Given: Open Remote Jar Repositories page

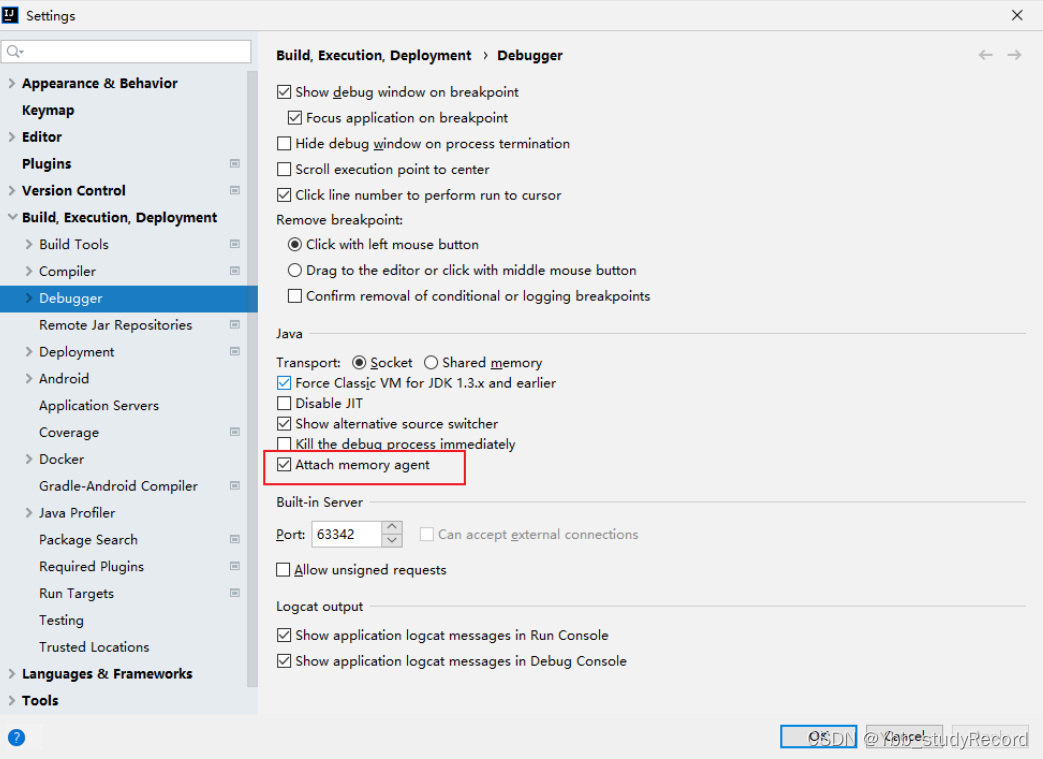Looking at the screenshot, I should [116, 325].
